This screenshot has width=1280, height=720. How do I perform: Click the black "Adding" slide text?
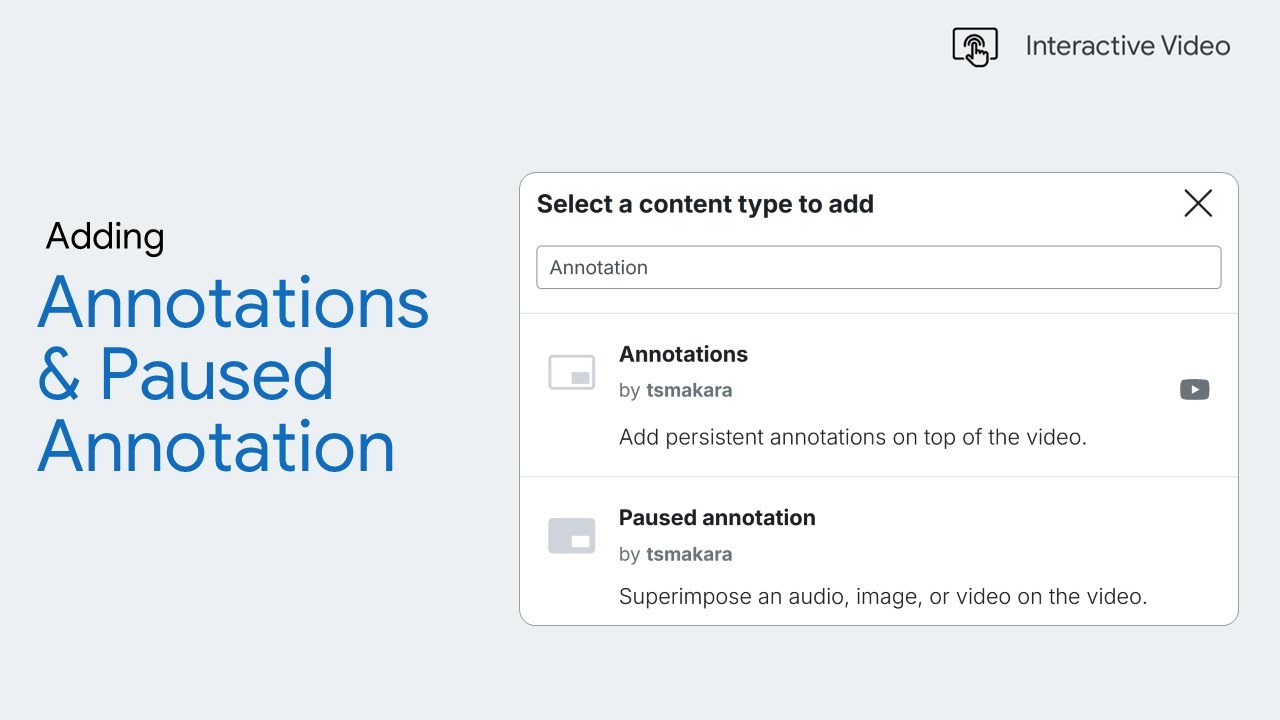tap(105, 237)
